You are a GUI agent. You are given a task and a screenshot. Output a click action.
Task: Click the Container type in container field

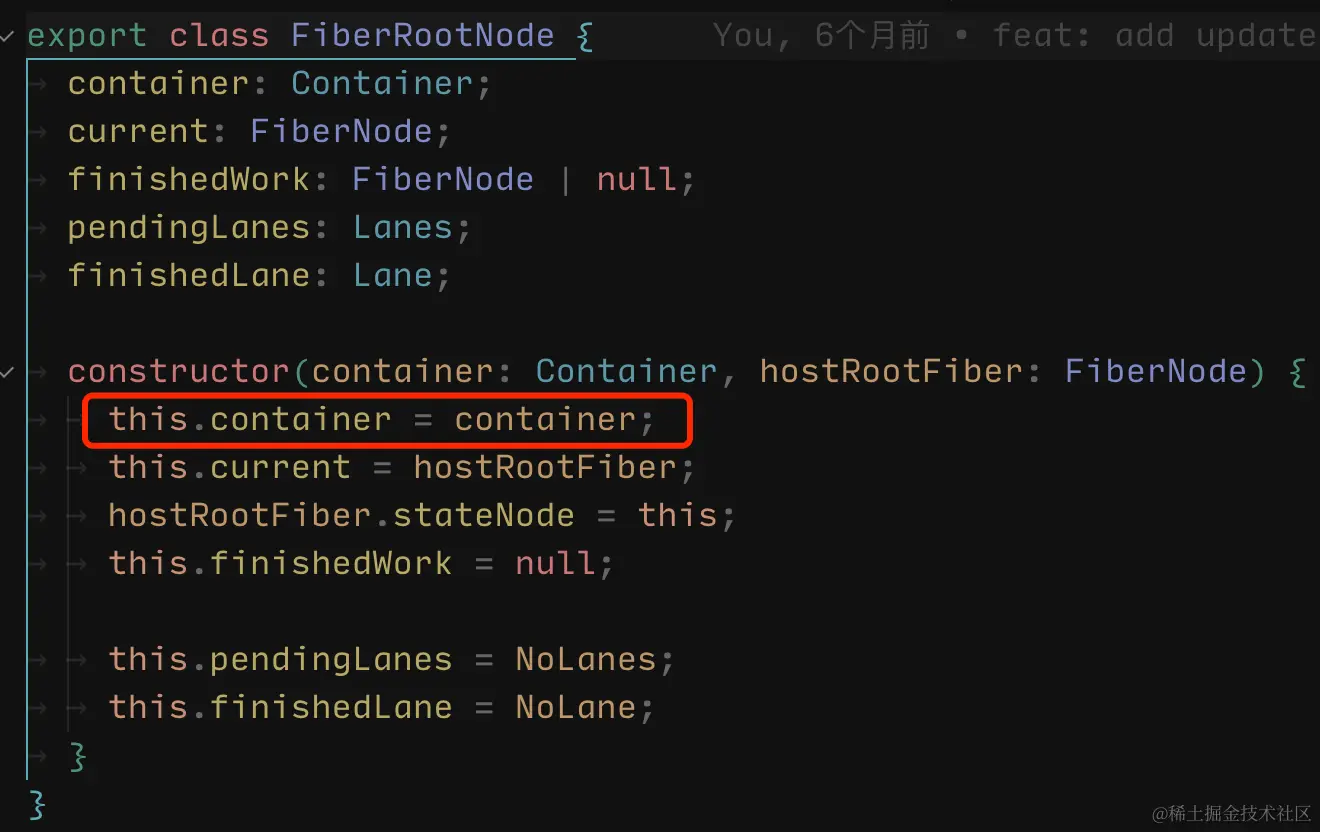coord(381,84)
